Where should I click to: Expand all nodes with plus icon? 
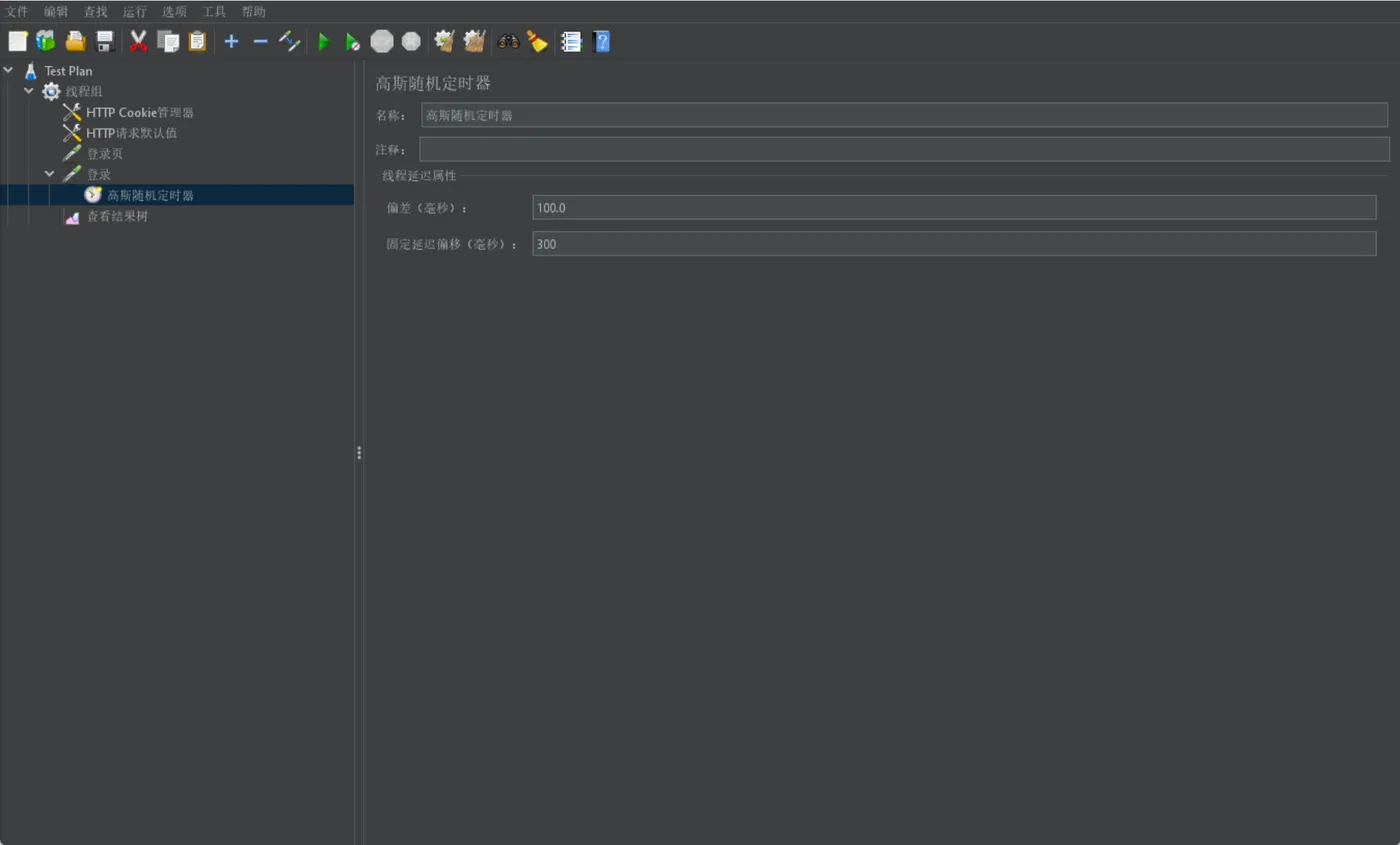[x=231, y=41]
